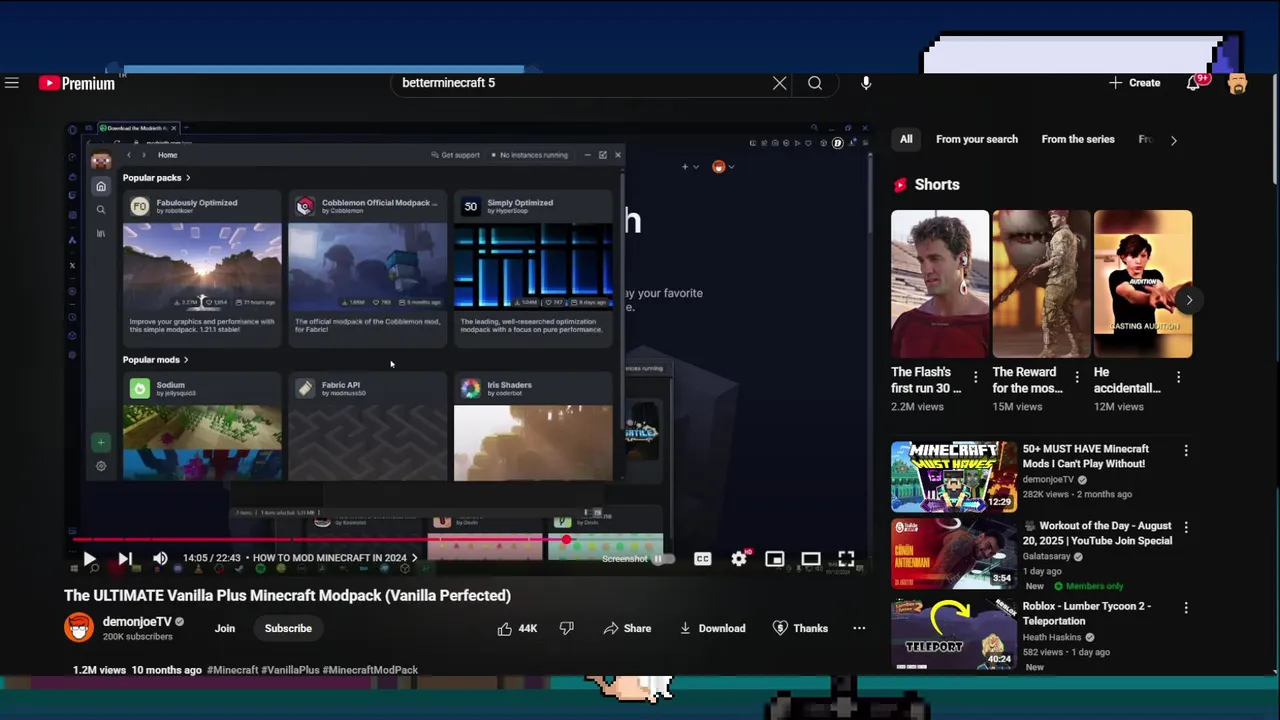Viewport: 1280px width, 720px height.
Task: Switch to theater mode
Action: click(811, 559)
